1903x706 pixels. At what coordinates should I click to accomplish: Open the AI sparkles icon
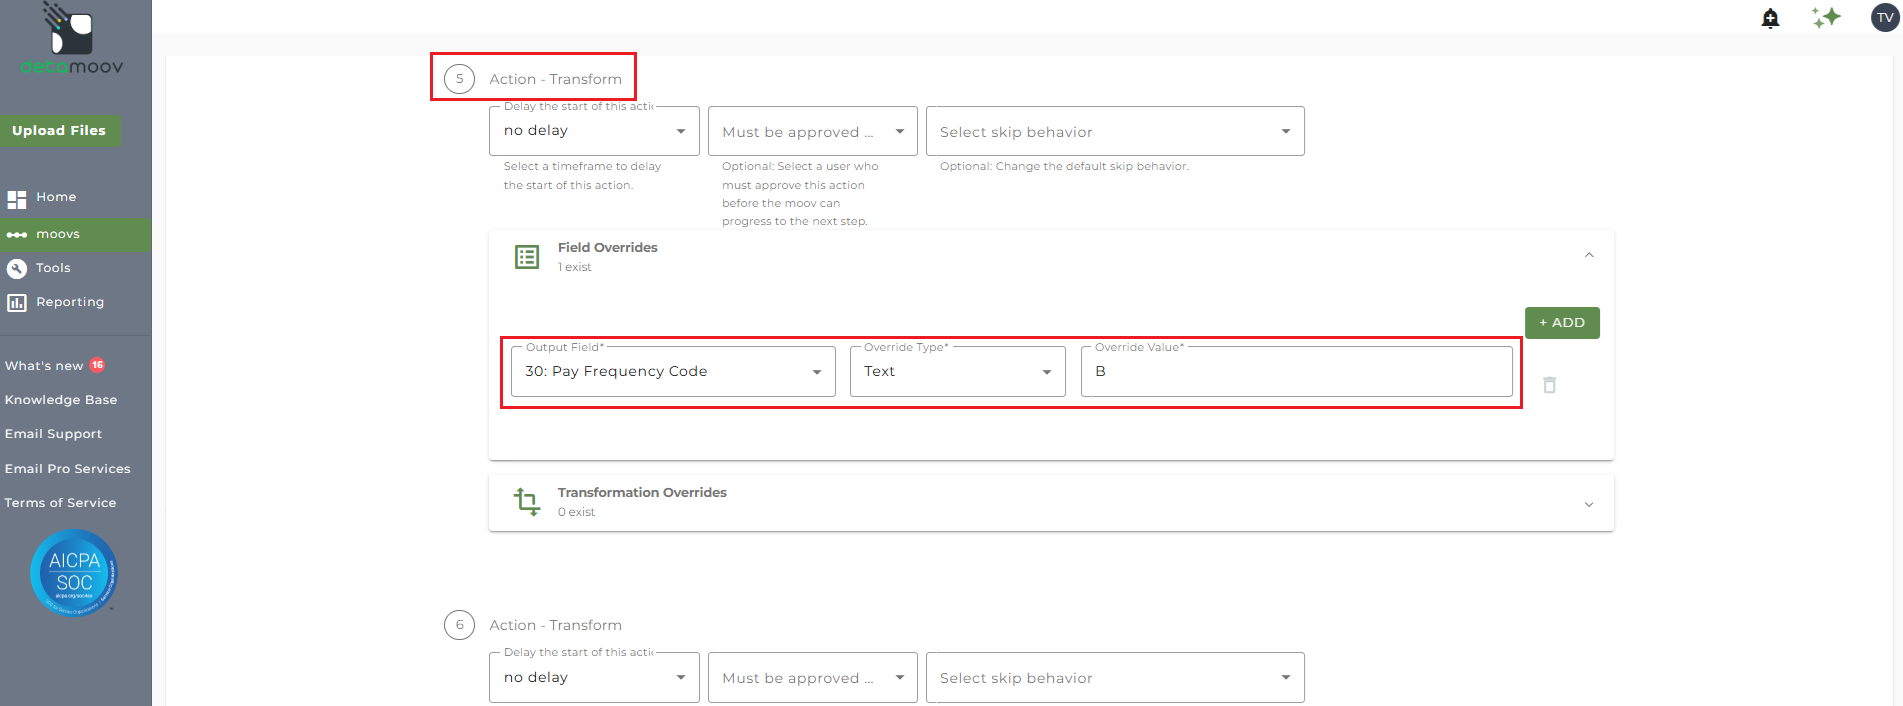pos(1826,18)
